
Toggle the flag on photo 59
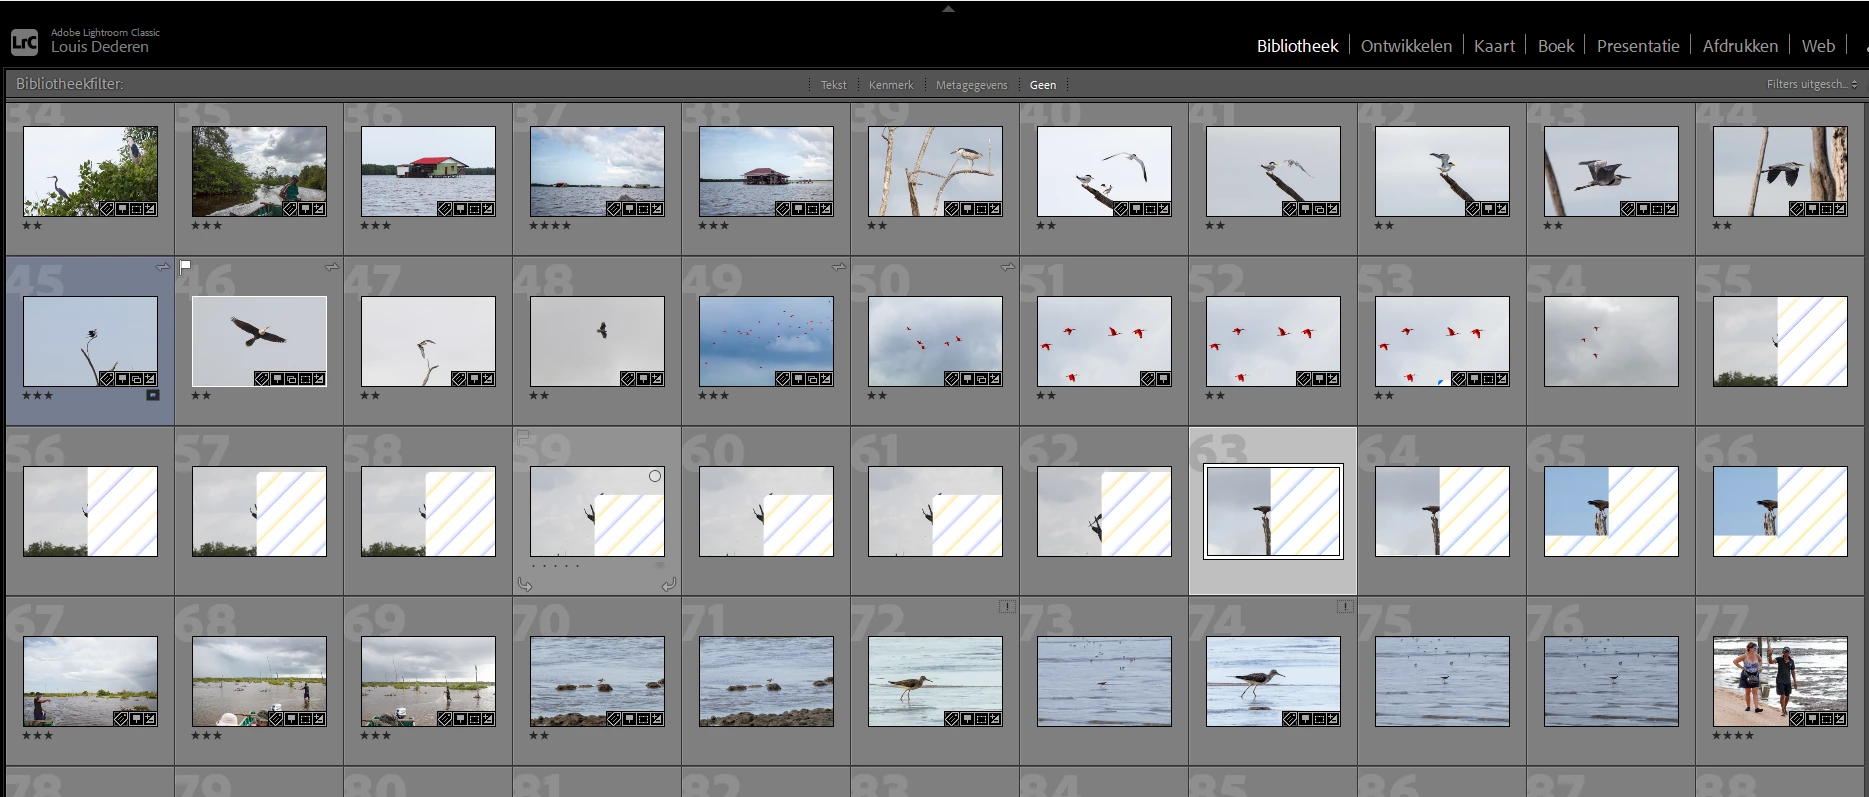523,436
